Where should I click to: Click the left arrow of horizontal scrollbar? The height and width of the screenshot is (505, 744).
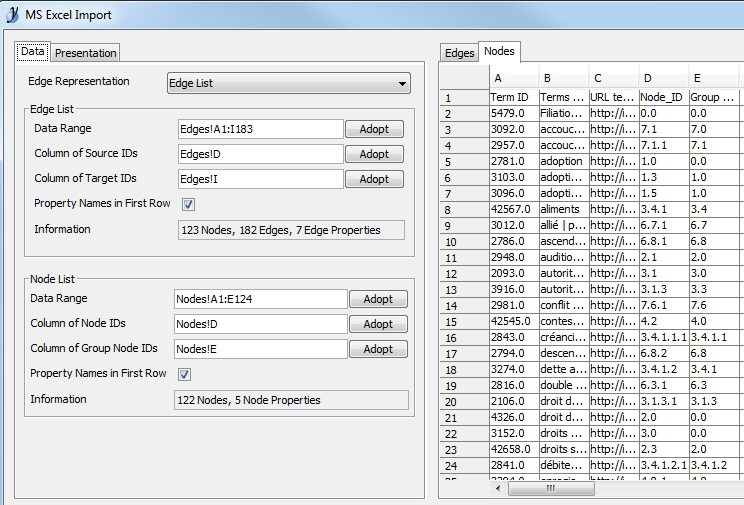point(498,489)
